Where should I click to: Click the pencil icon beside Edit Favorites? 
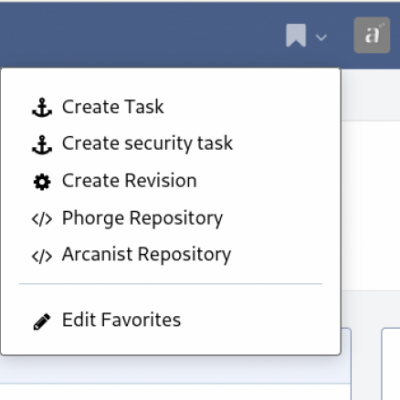pyautogui.click(x=42, y=322)
